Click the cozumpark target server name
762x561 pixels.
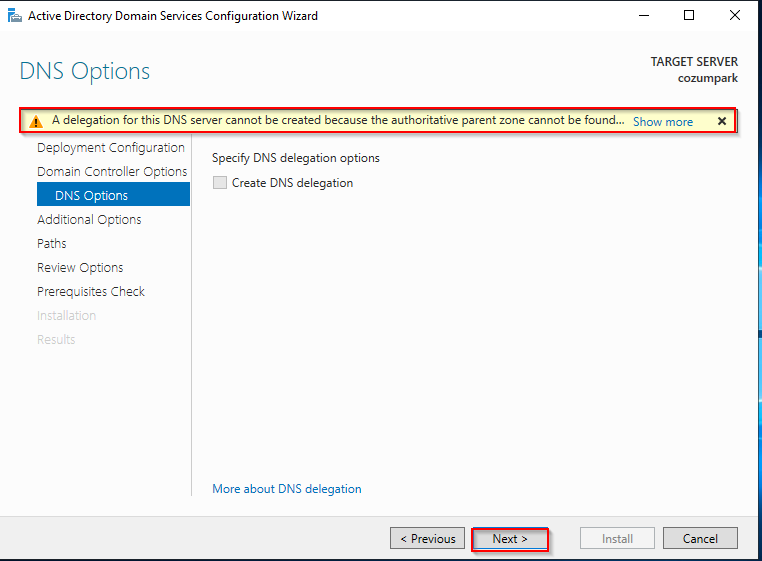pyautogui.click(x=708, y=78)
